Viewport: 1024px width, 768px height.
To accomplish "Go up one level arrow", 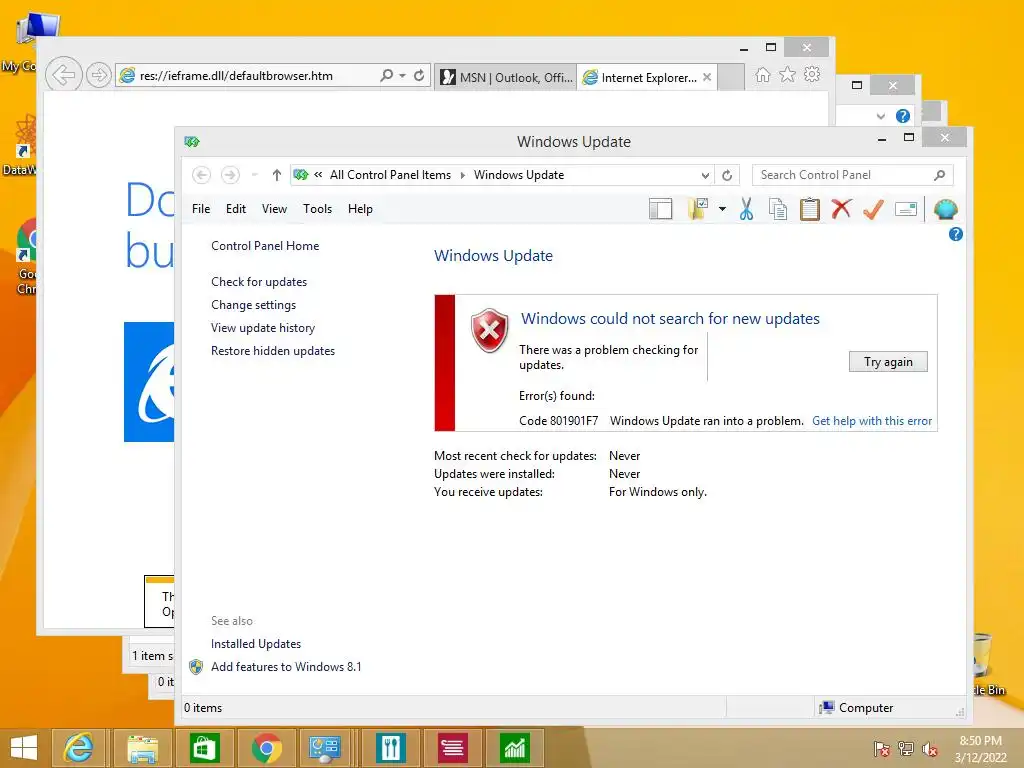I will point(277,175).
